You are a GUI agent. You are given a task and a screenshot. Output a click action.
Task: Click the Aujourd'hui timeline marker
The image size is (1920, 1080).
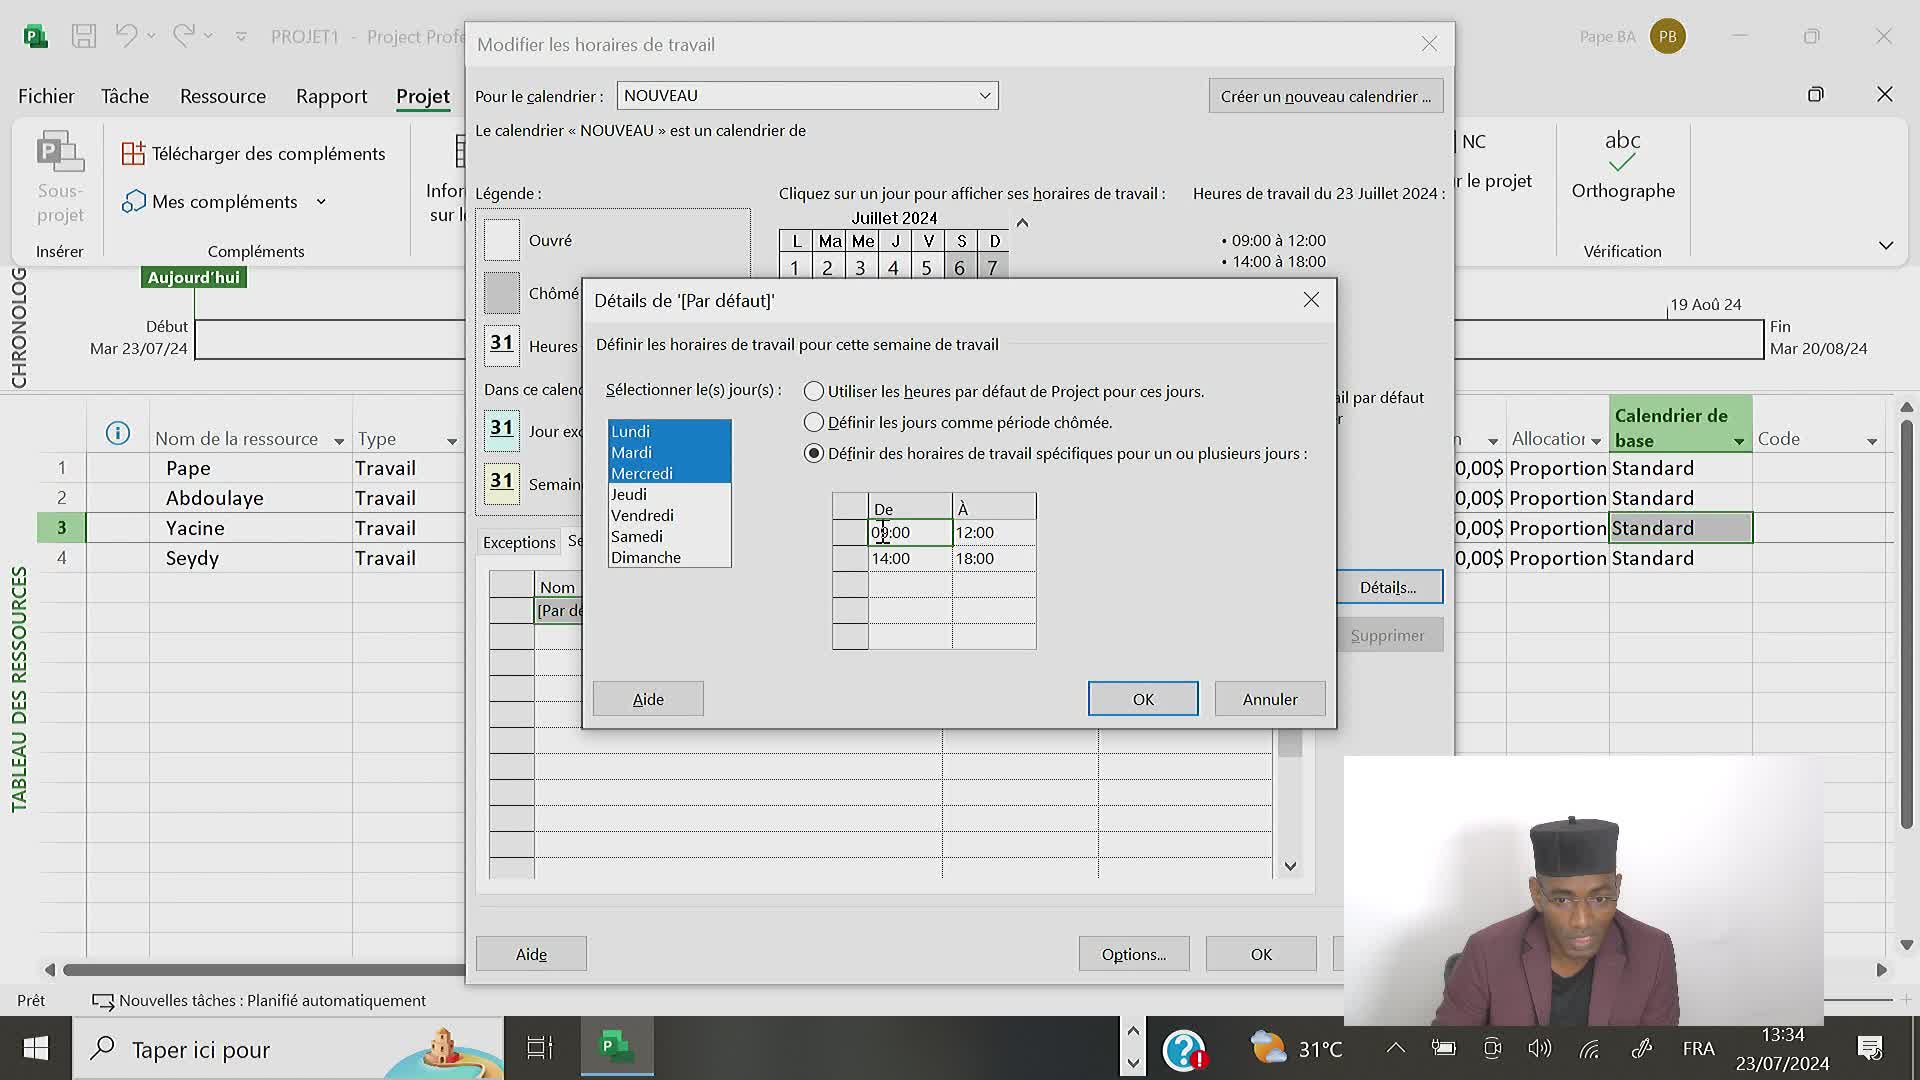(x=193, y=278)
